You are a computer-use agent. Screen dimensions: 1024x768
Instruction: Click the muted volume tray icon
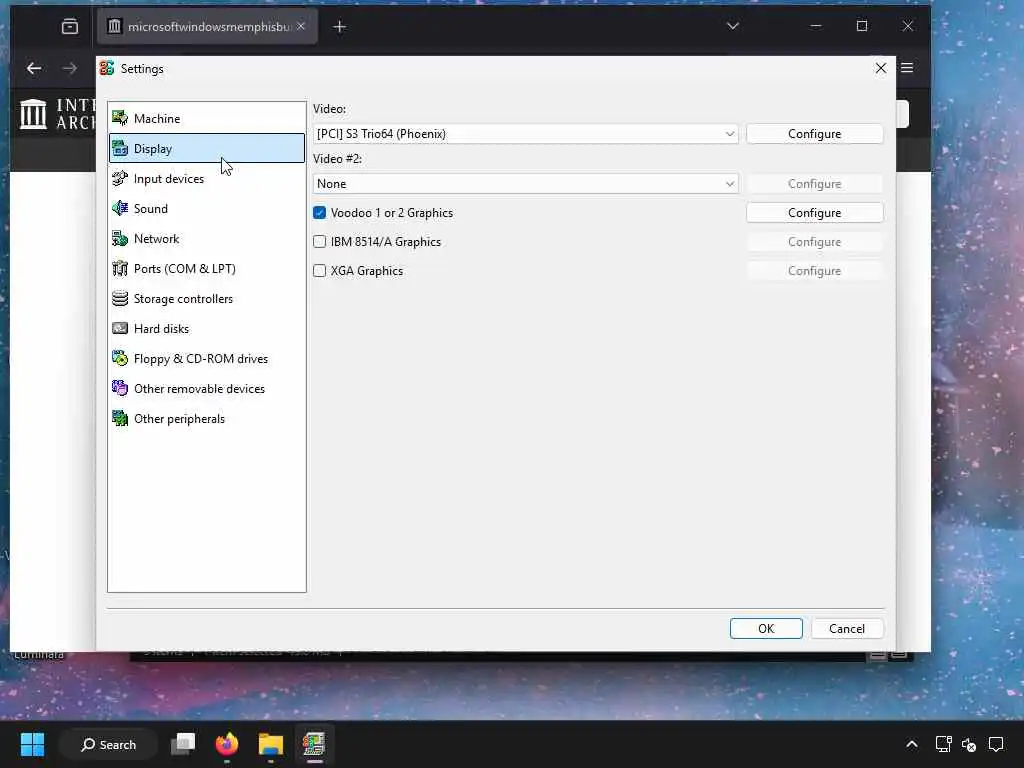(x=969, y=744)
